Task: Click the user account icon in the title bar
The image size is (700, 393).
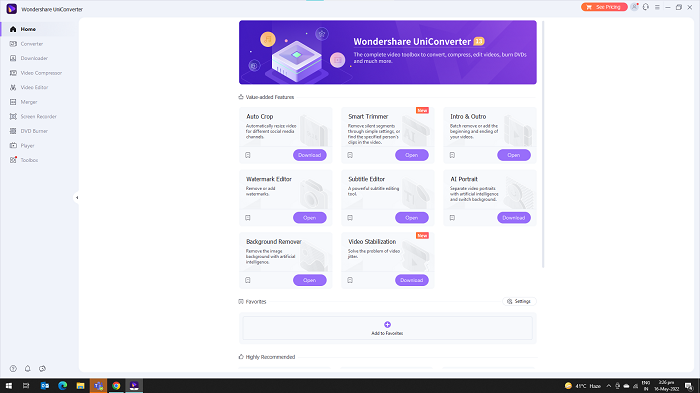Action: [x=634, y=7]
